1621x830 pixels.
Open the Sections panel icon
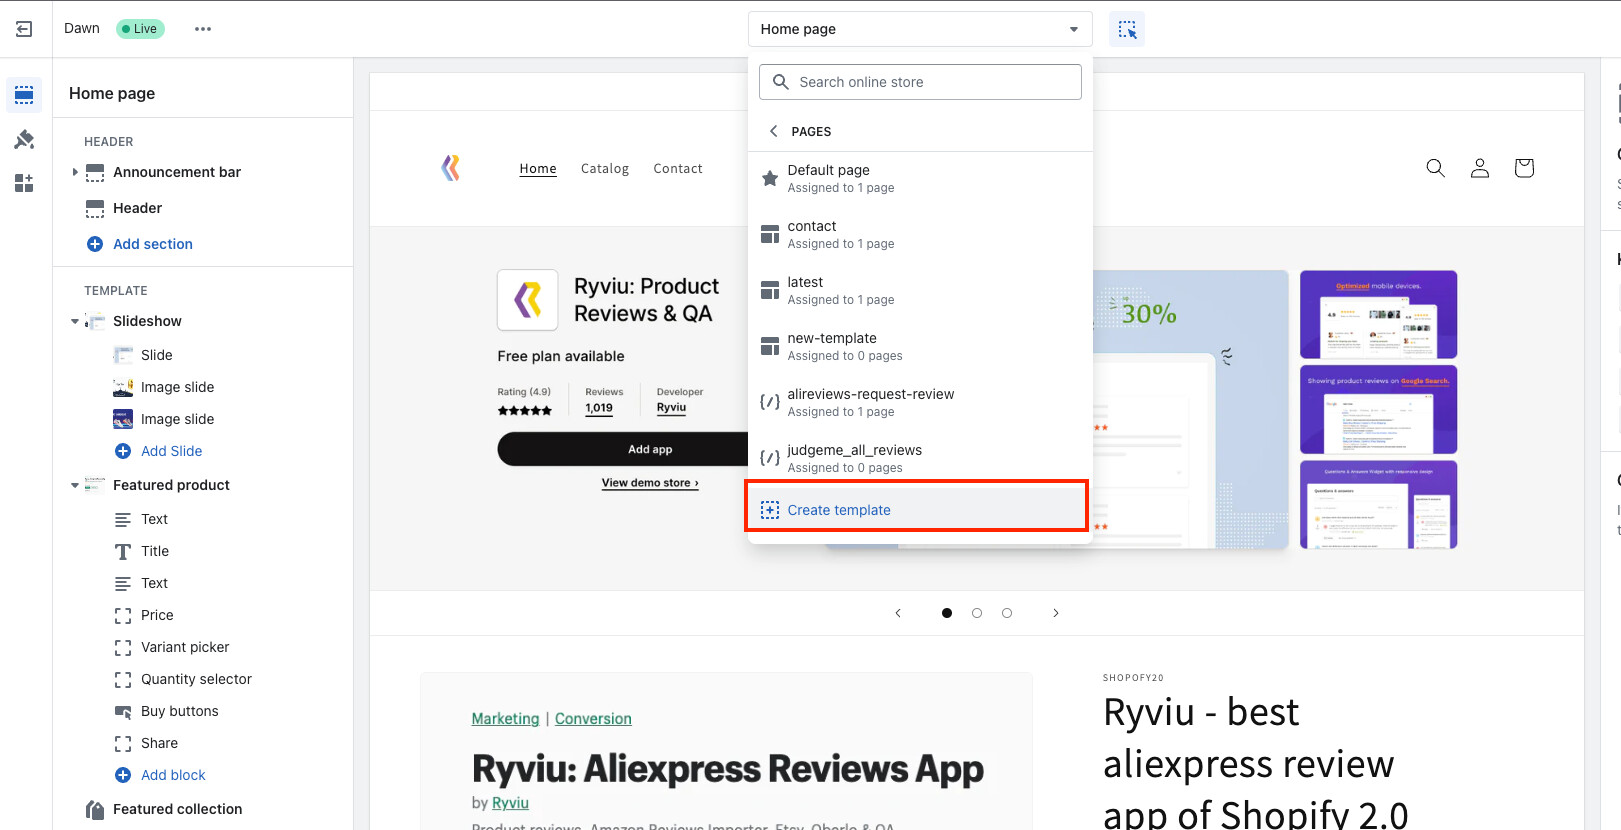tap(24, 95)
